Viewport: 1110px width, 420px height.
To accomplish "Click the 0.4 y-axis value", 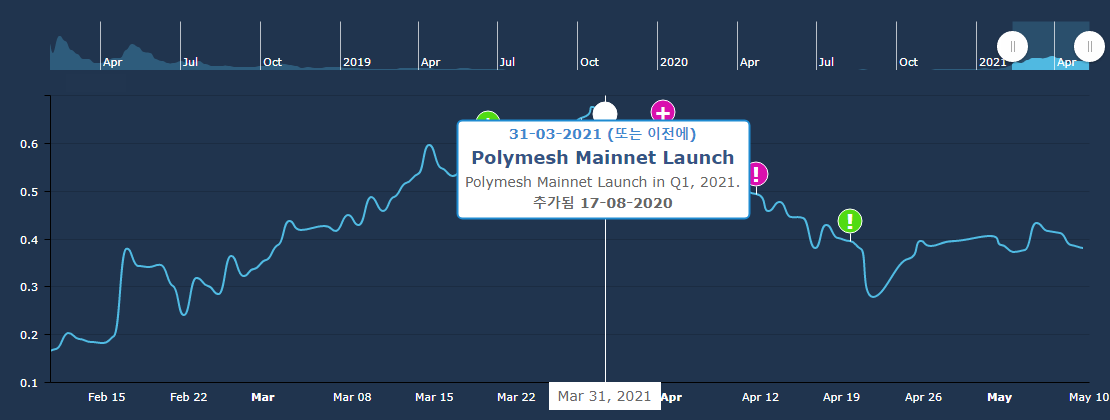I will click(28, 239).
